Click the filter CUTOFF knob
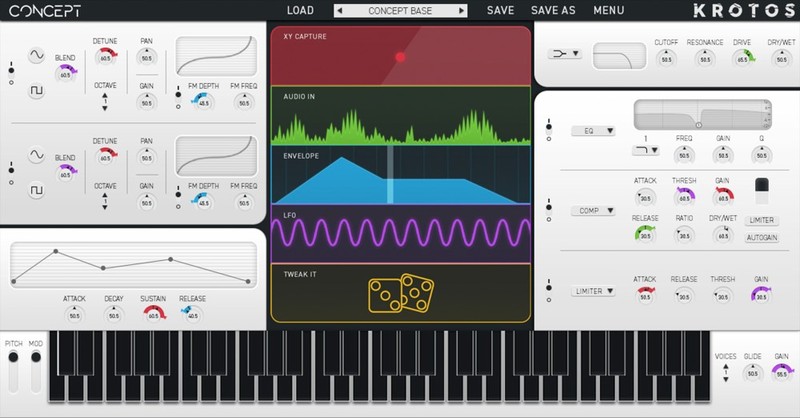This screenshot has width=800, height=418. click(x=666, y=59)
